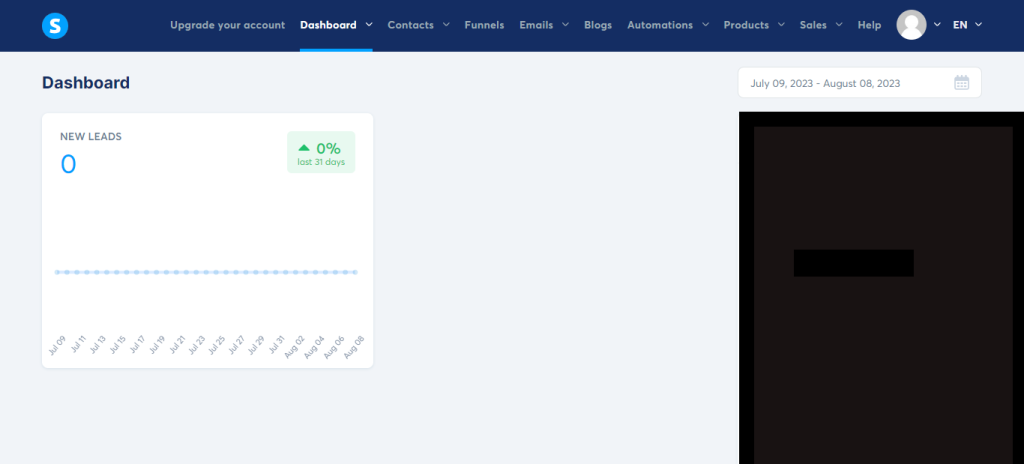This screenshot has height=464, width=1024.
Task: Select the Jul 19 chart axis label
Action: click(157, 344)
